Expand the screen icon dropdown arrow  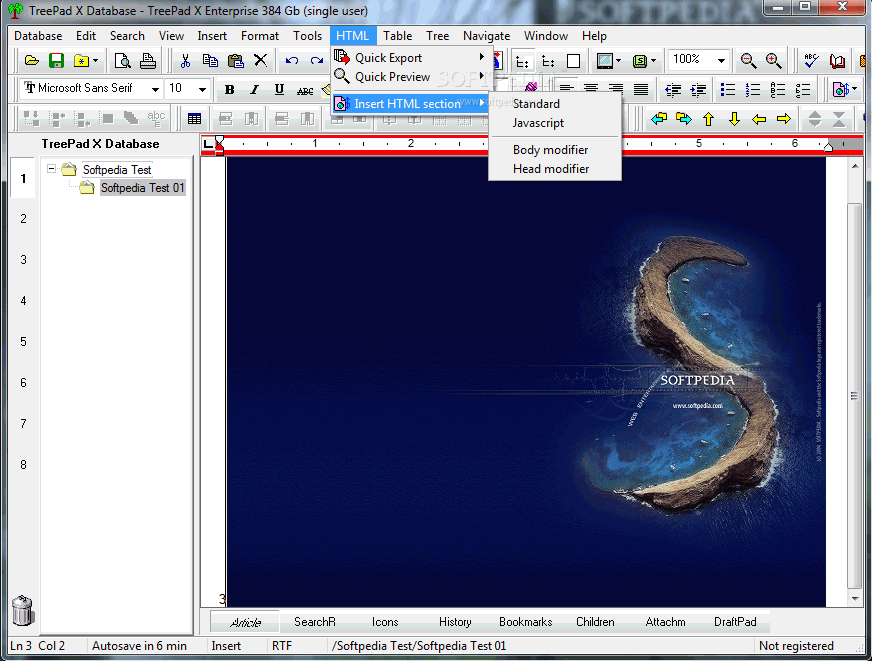618,60
